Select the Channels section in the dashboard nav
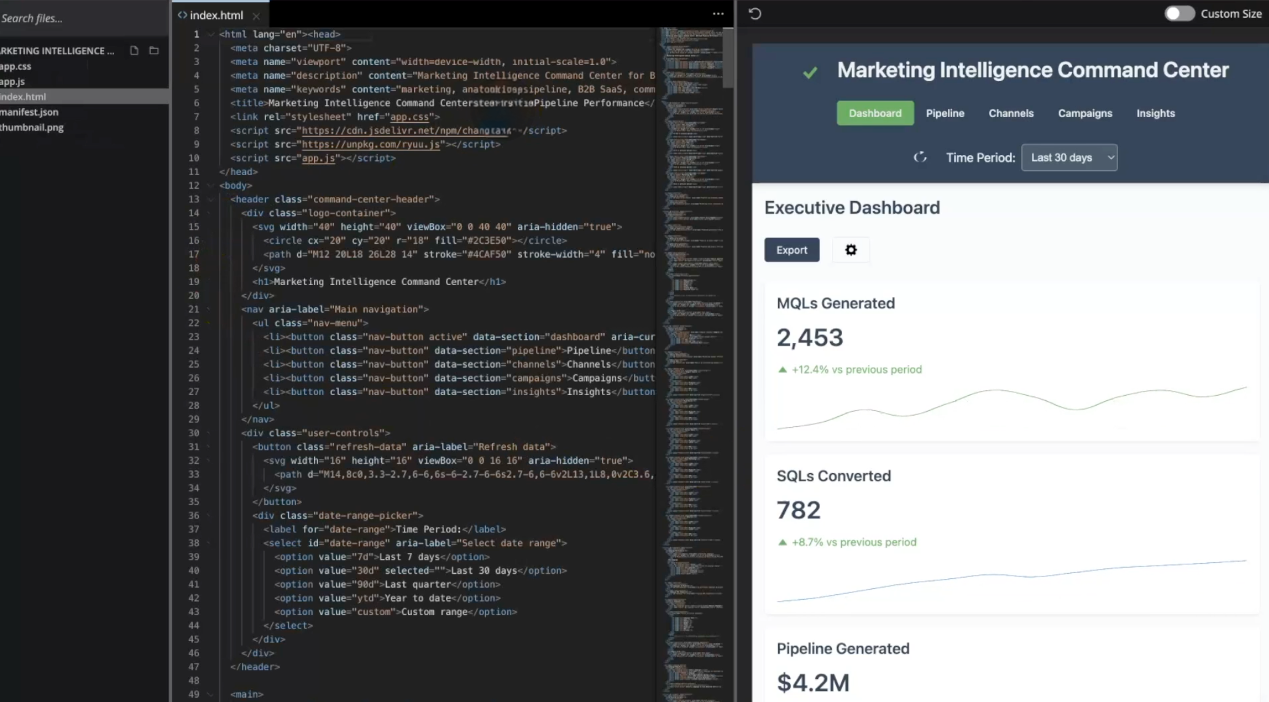The height and width of the screenshot is (702, 1269). pyautogui.click(x=1010, y=113)
